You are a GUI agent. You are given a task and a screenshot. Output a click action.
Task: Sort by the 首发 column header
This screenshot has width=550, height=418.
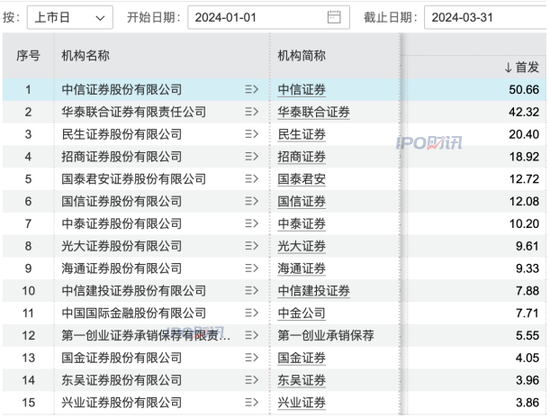tap(522, 67)
